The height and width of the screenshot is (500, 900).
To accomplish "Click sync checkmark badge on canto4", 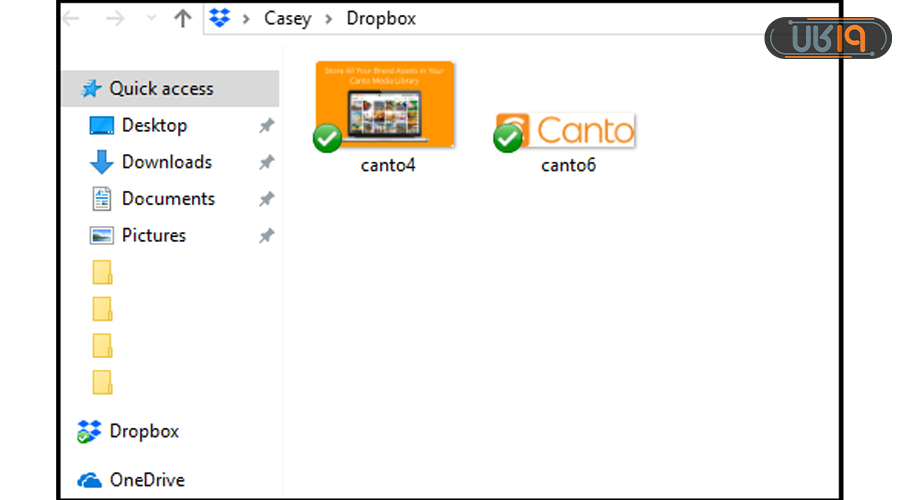I will pos(327,138).
